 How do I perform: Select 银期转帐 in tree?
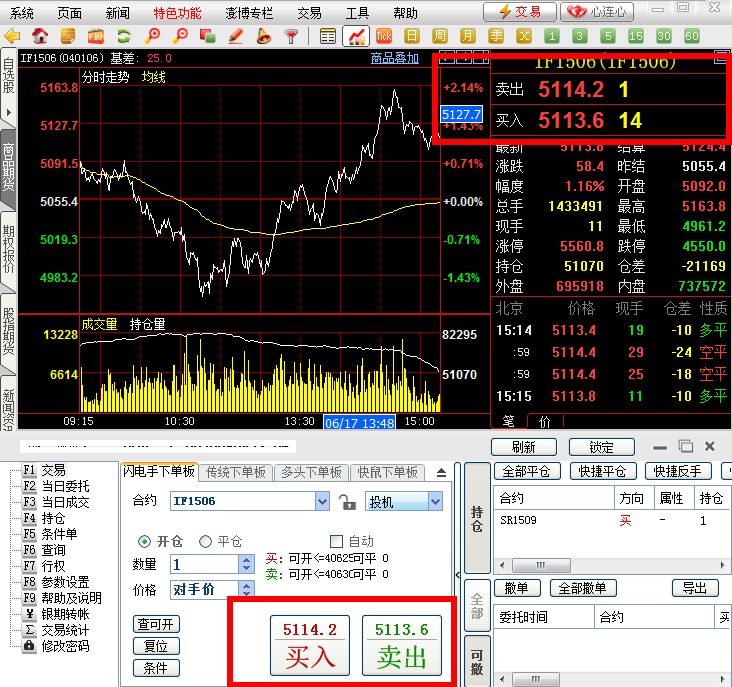56,614
